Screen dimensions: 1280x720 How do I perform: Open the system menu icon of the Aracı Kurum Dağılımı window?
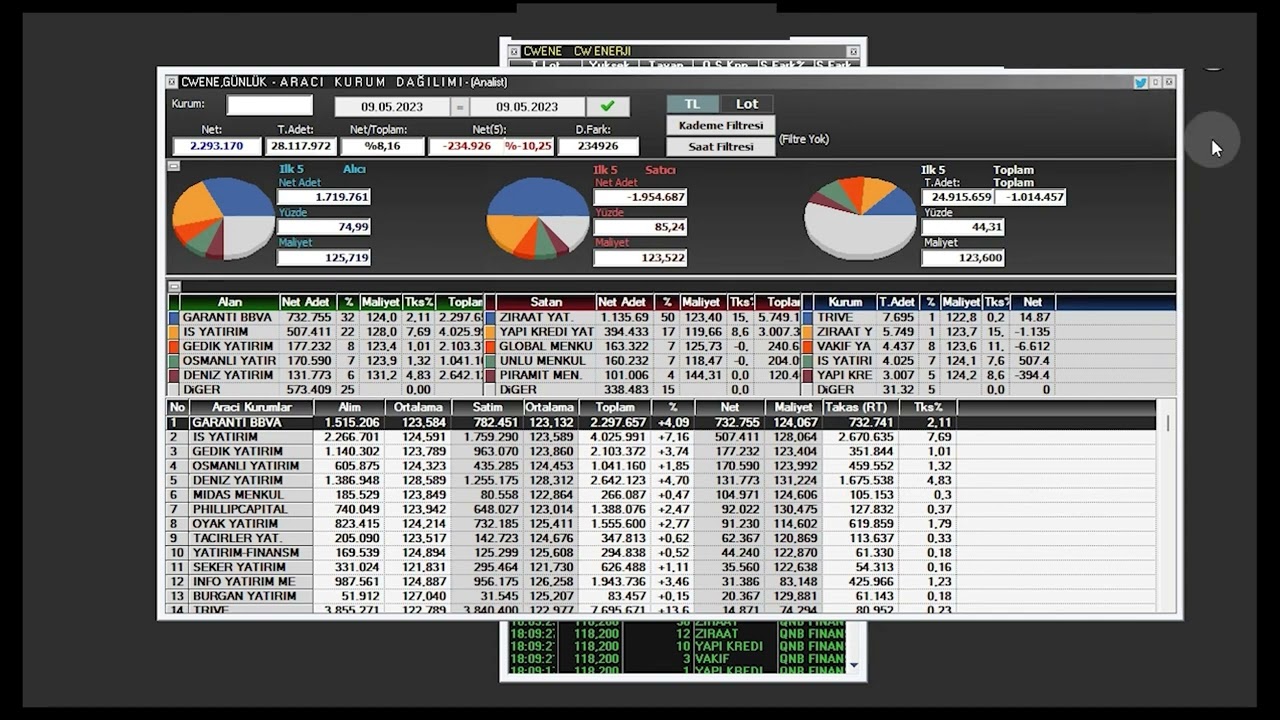172,82
